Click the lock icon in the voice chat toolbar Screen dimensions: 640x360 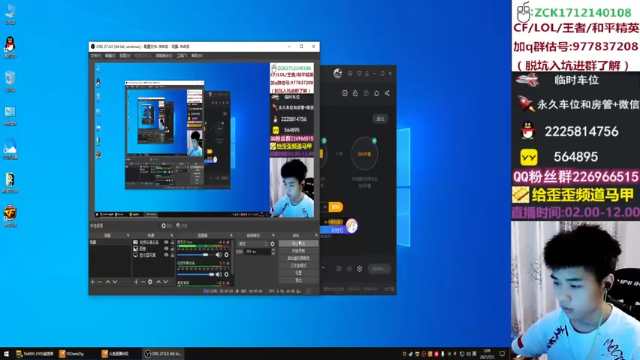(x=355, y=93)
